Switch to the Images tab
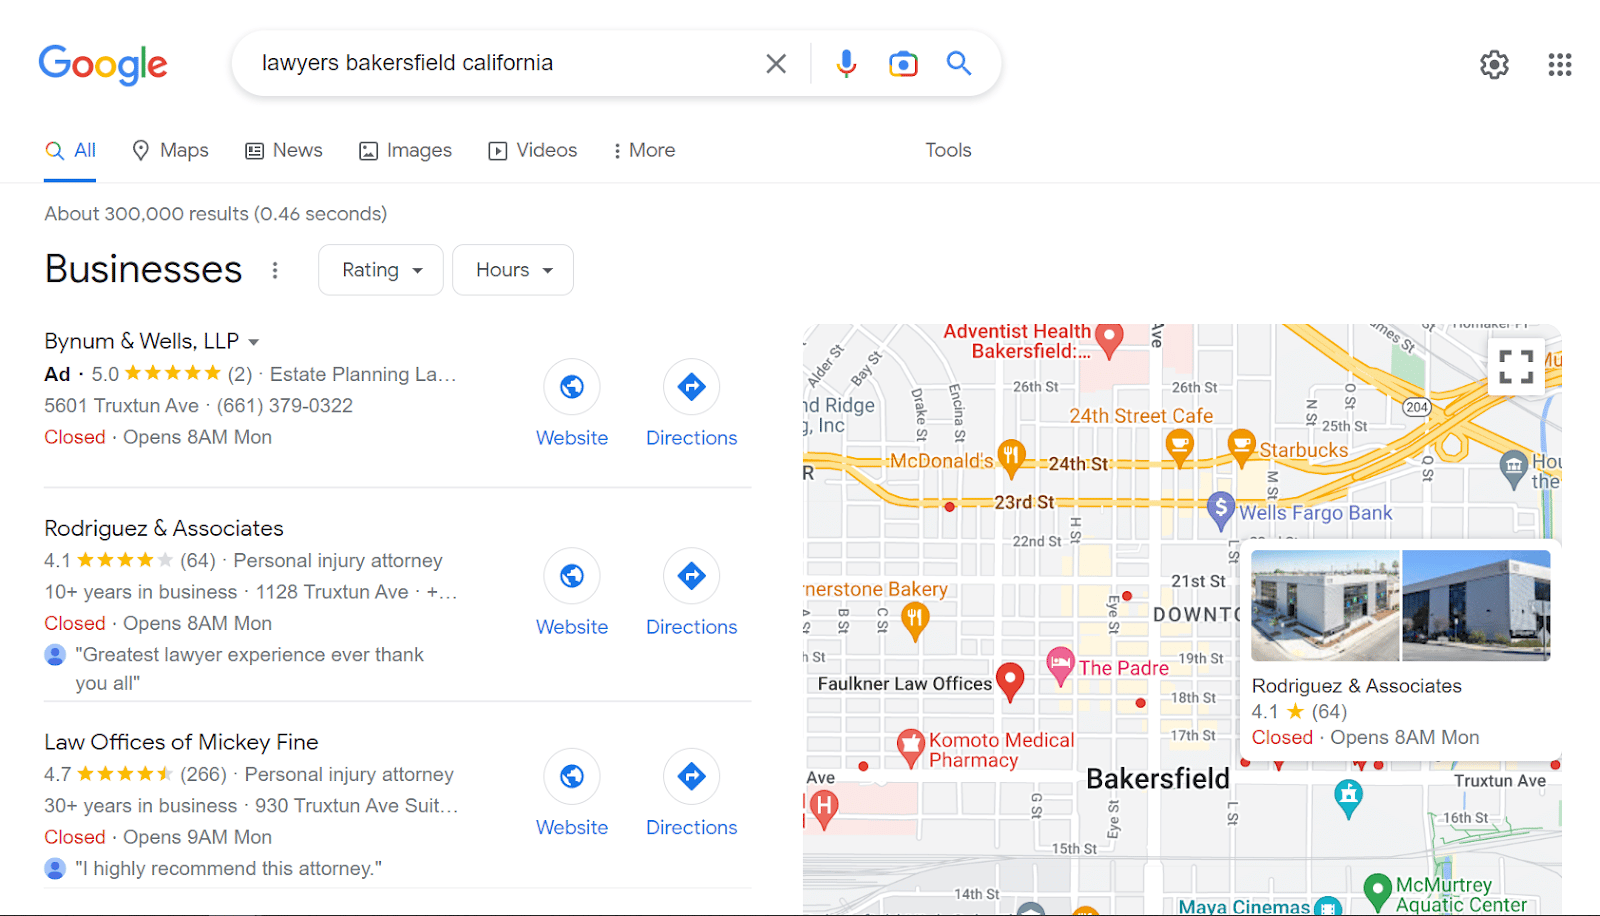This screenshot has width=1600, height=916. [405, 150]
